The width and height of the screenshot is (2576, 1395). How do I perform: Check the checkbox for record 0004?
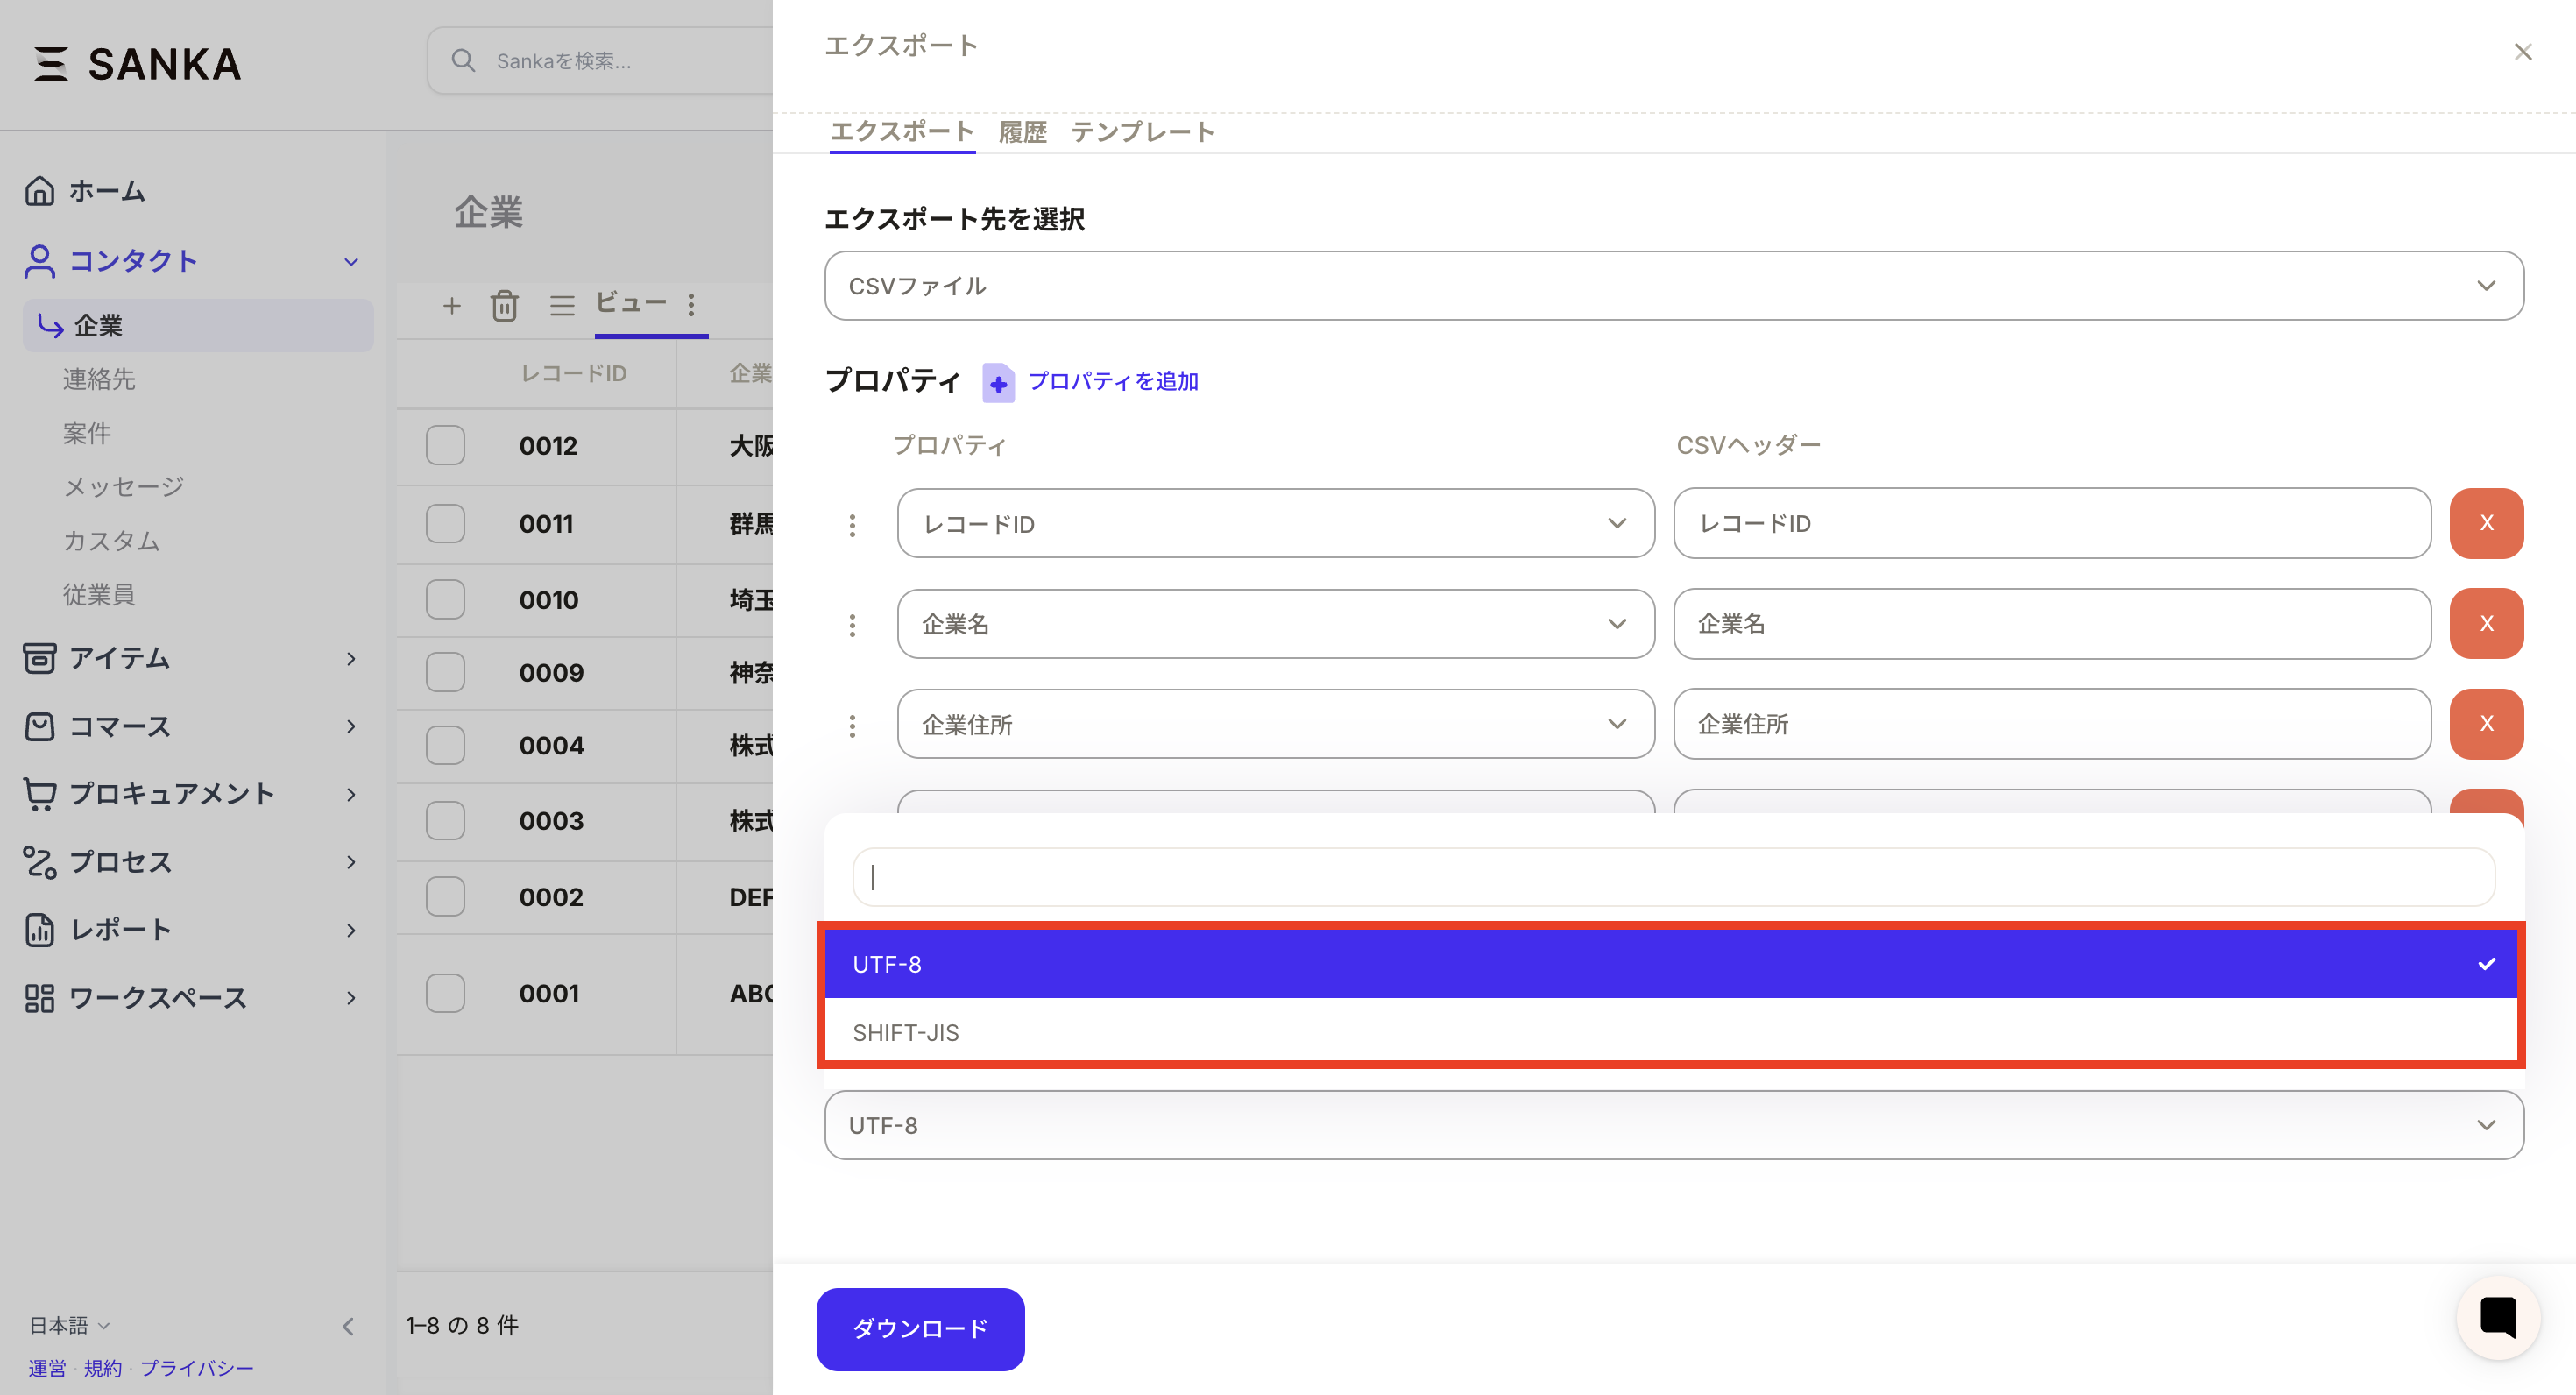(x=445, y=745)
